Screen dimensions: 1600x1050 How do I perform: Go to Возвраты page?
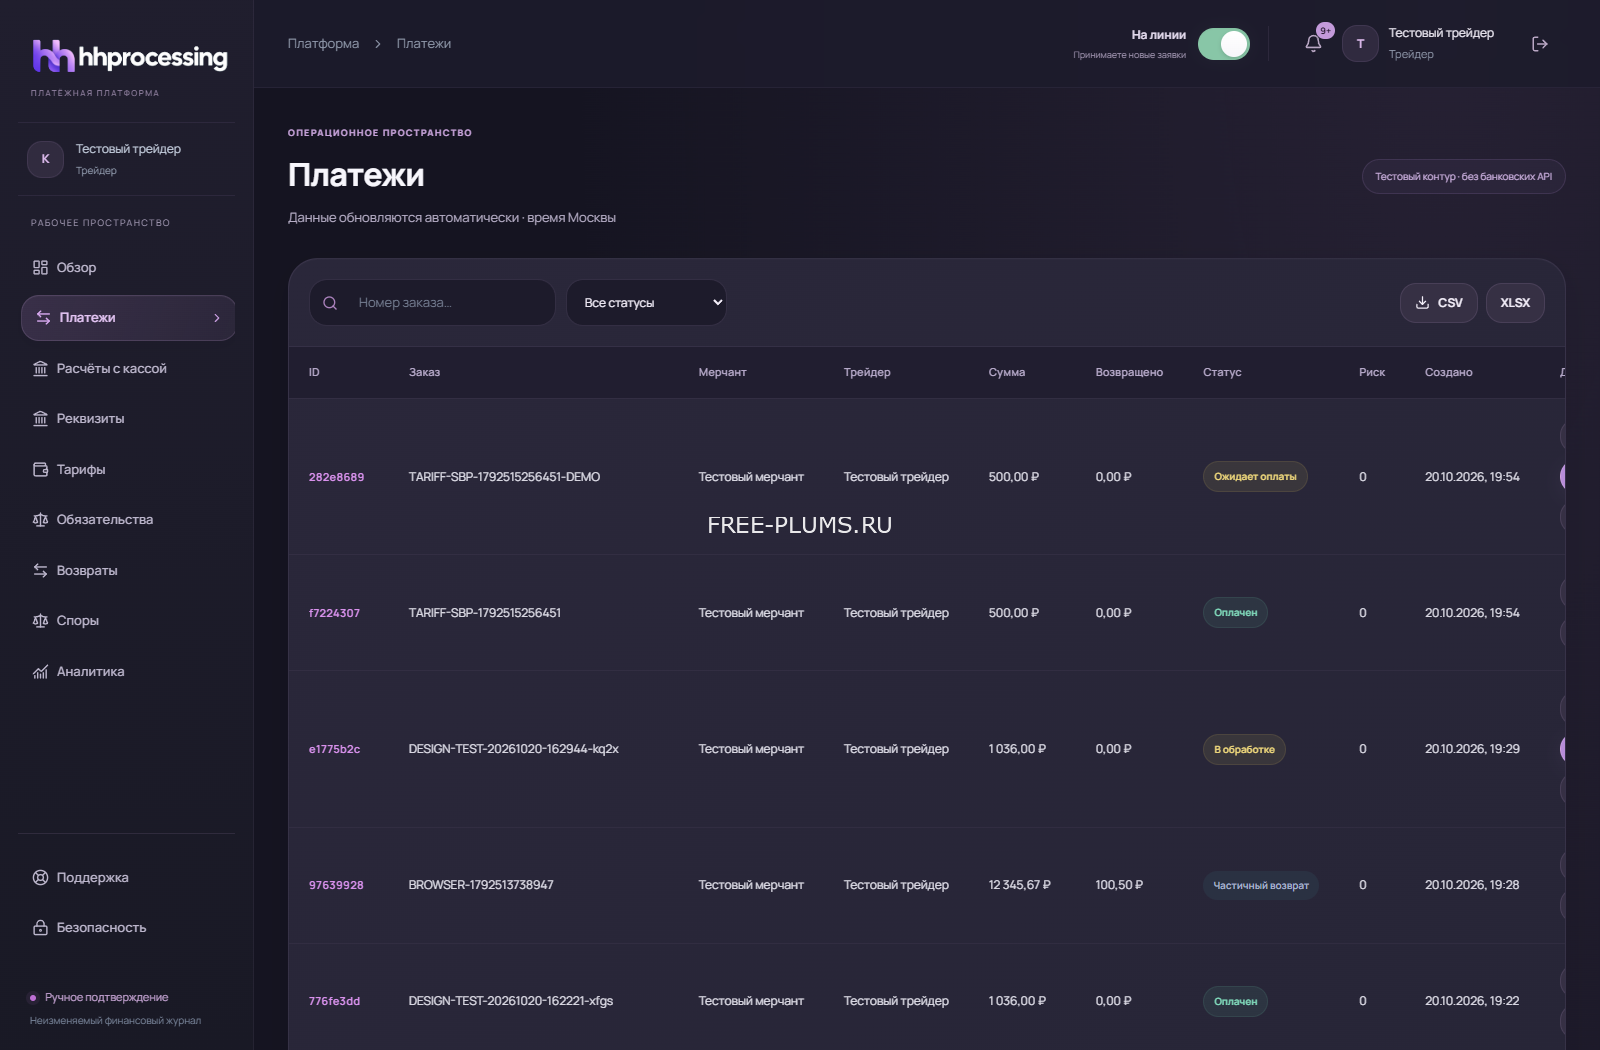click(x=127, y=570)
